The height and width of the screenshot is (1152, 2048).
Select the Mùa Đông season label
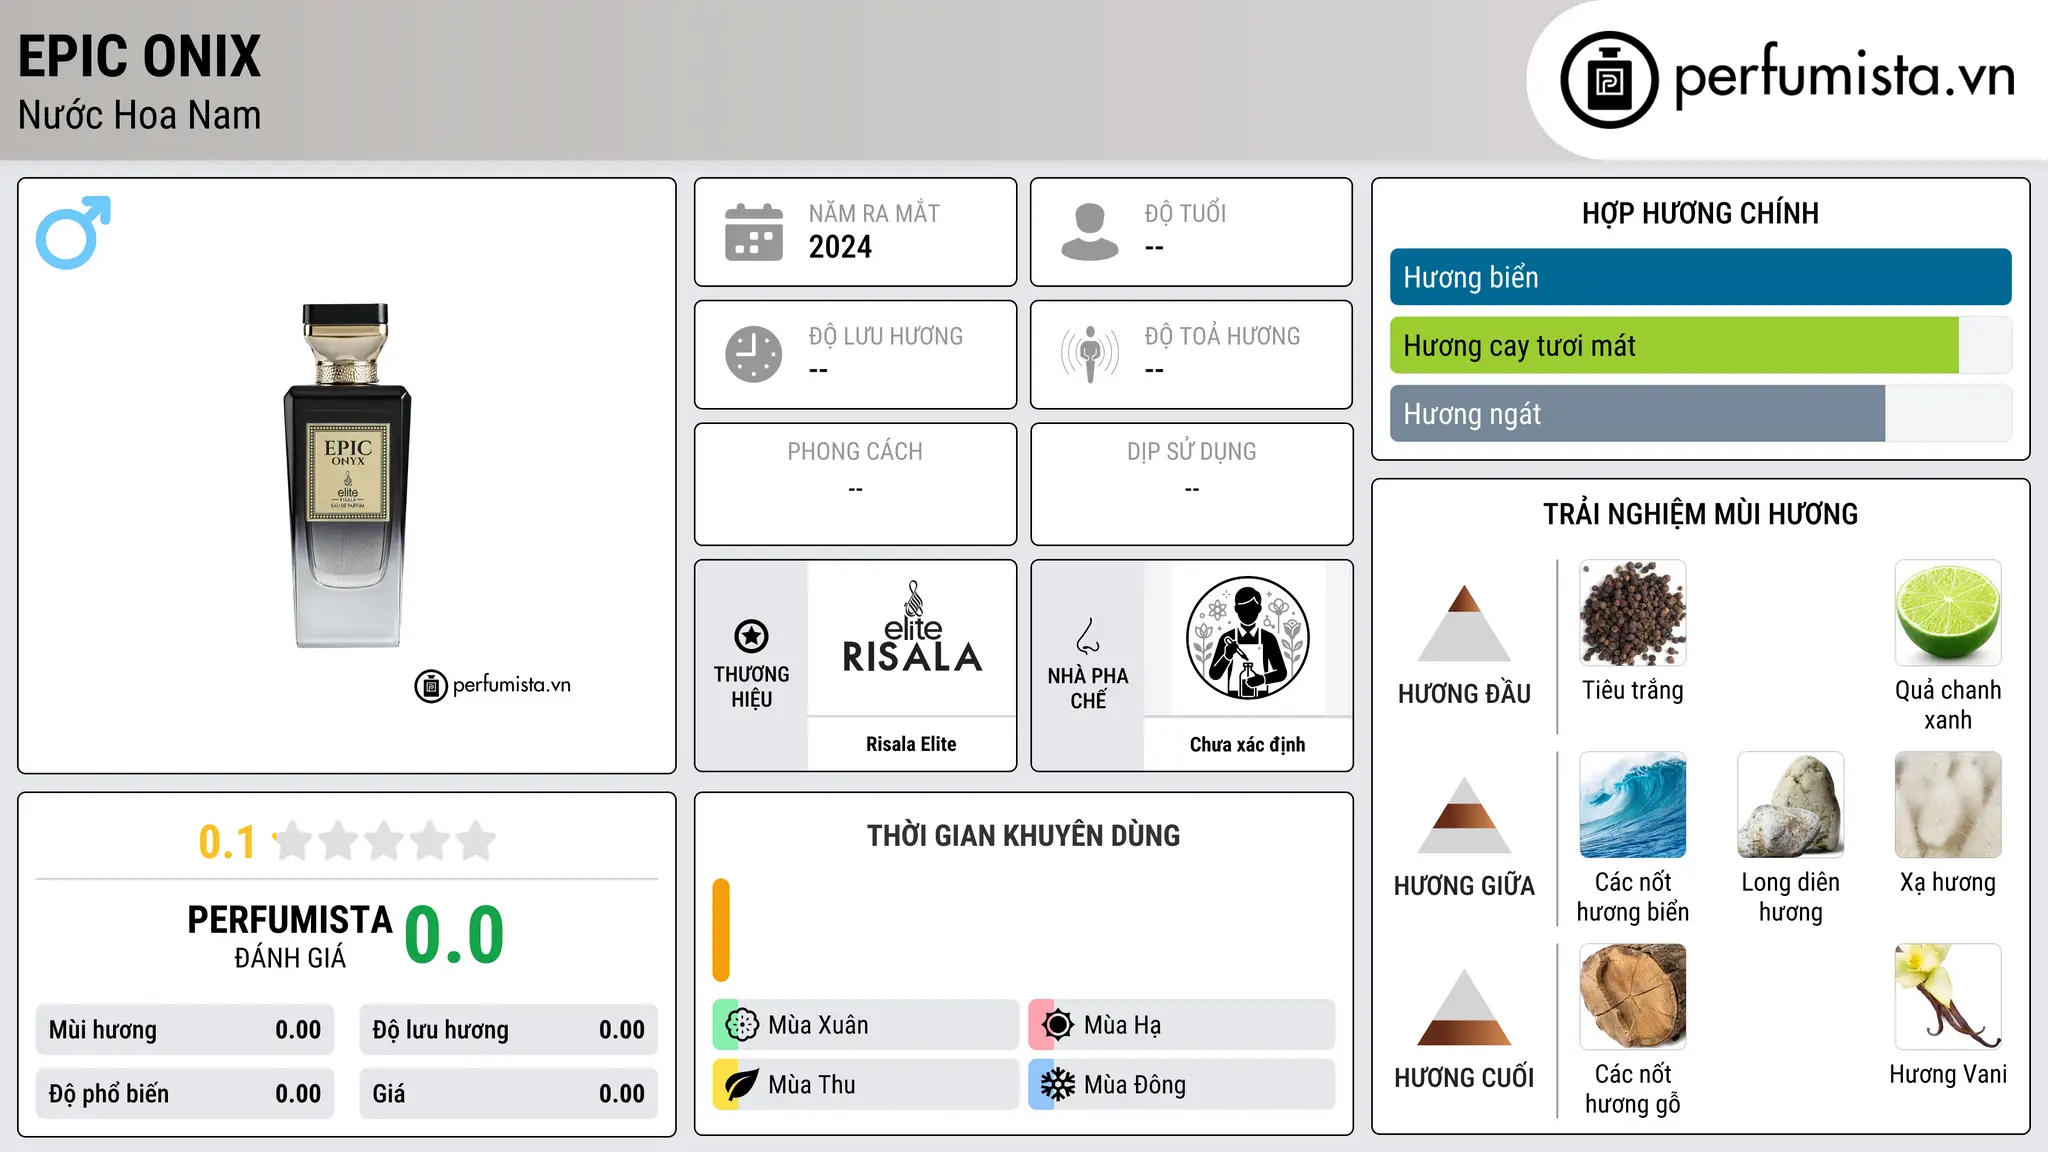1135,1085
